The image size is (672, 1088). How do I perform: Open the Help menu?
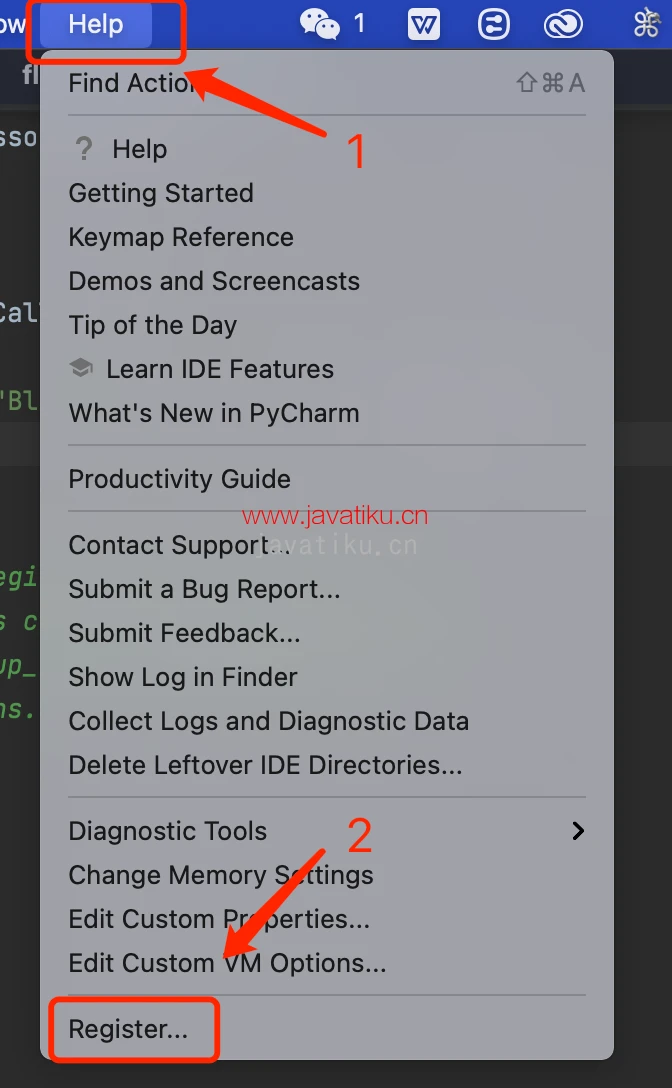[97, 24]
